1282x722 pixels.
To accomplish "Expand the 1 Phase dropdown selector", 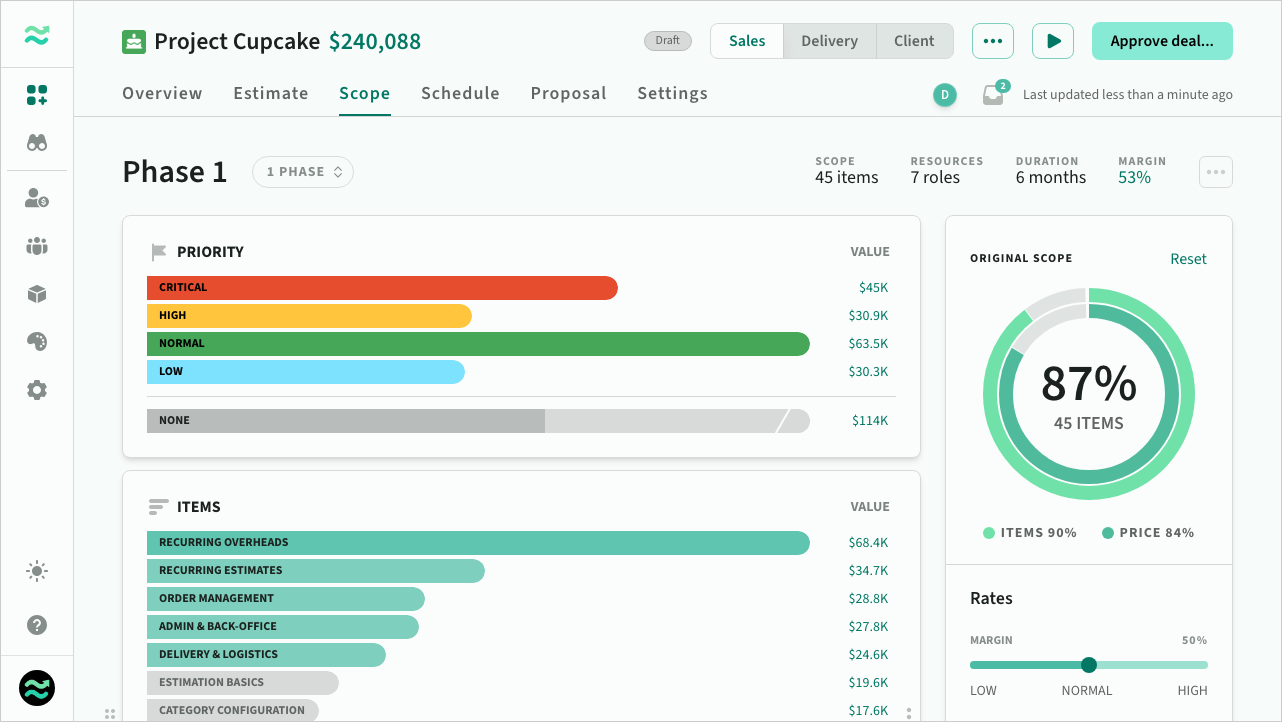I will (303, 172).
